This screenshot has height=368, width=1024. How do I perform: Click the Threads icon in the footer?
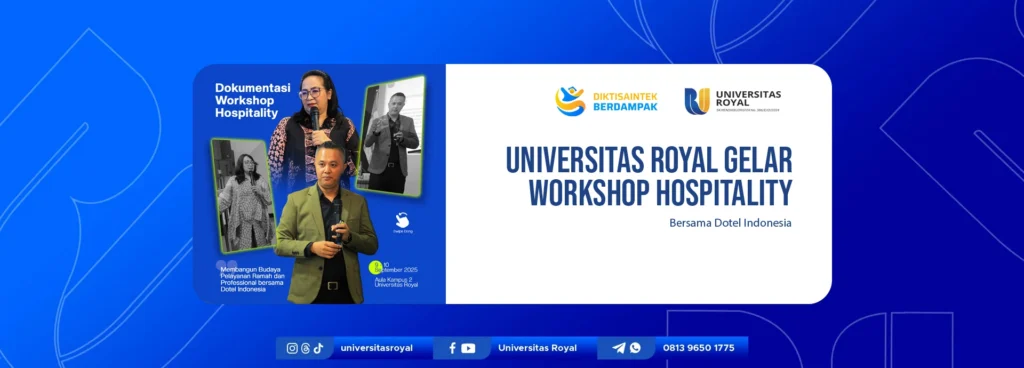[x=306, y=348]
